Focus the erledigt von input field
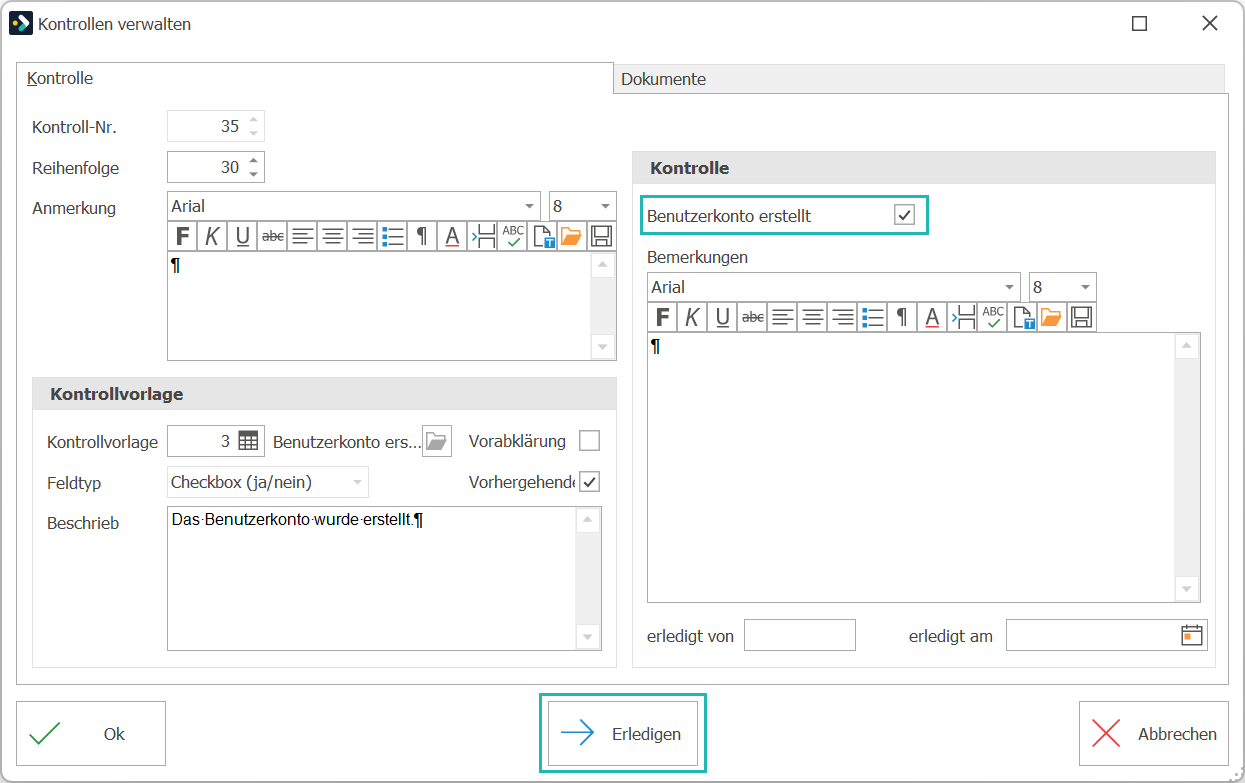Screen dimensions: 1245x783 pos(800,635)
